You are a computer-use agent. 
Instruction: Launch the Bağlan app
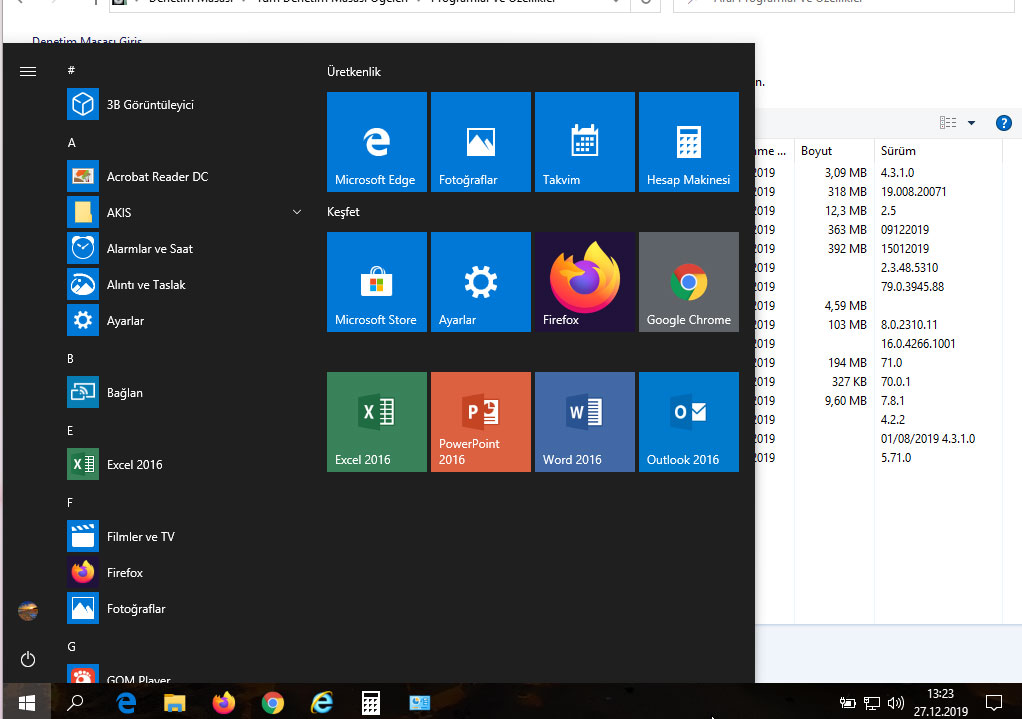[184, 392]
